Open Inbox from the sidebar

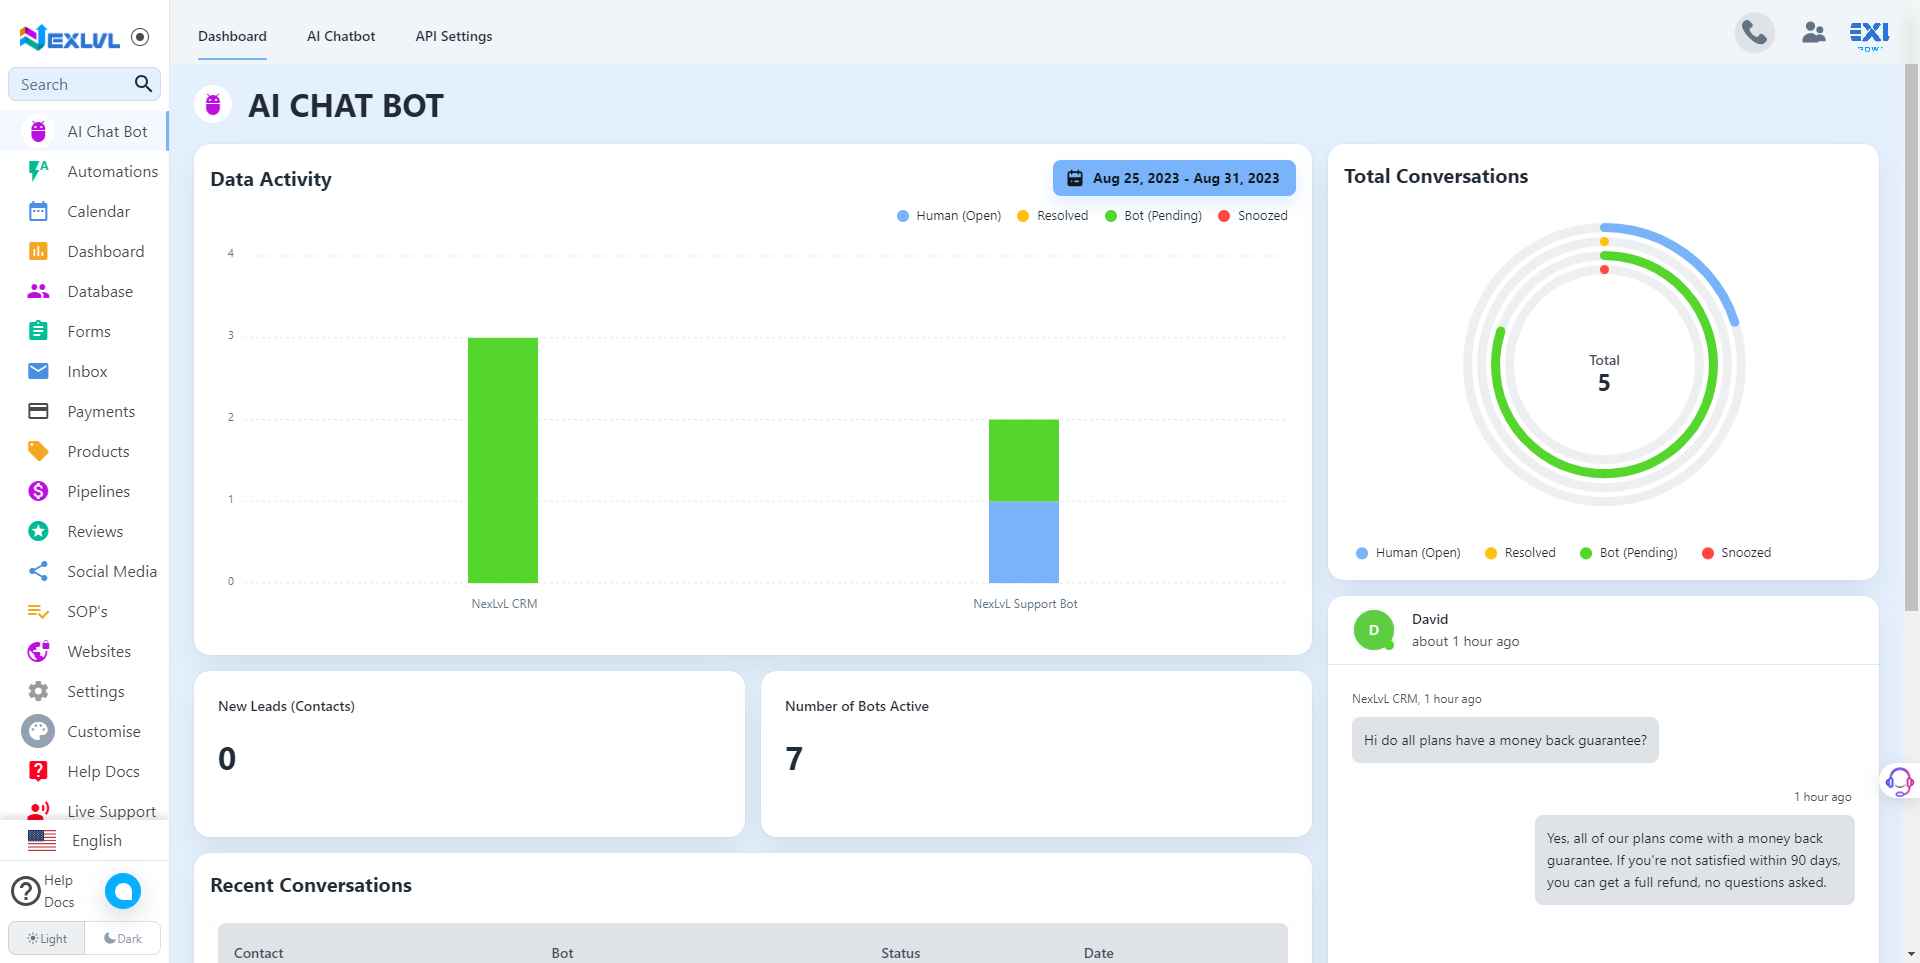pyautogui.click(x=84, y=371)
